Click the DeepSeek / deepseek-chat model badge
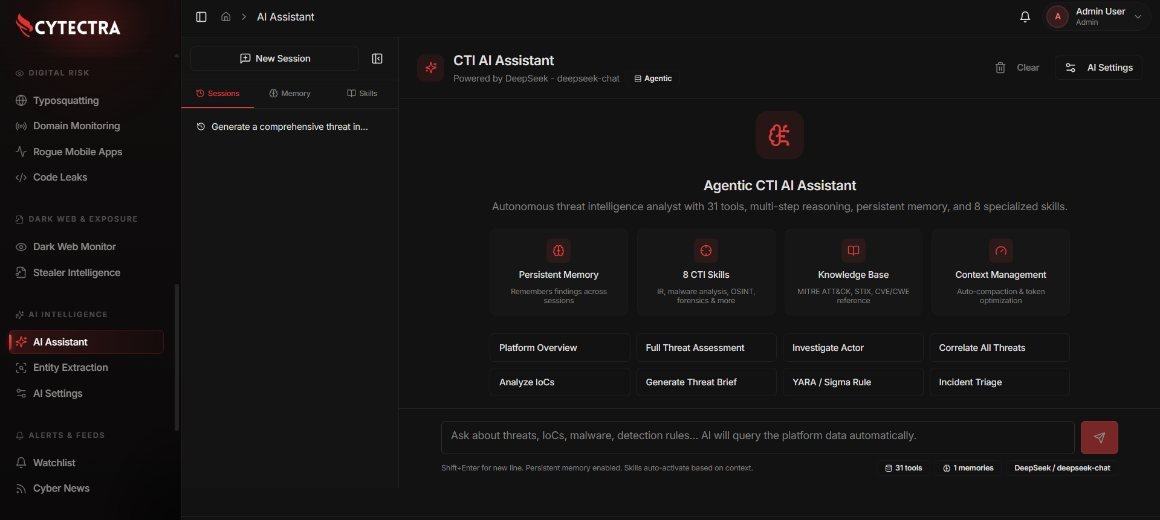 click(1062, 468)
